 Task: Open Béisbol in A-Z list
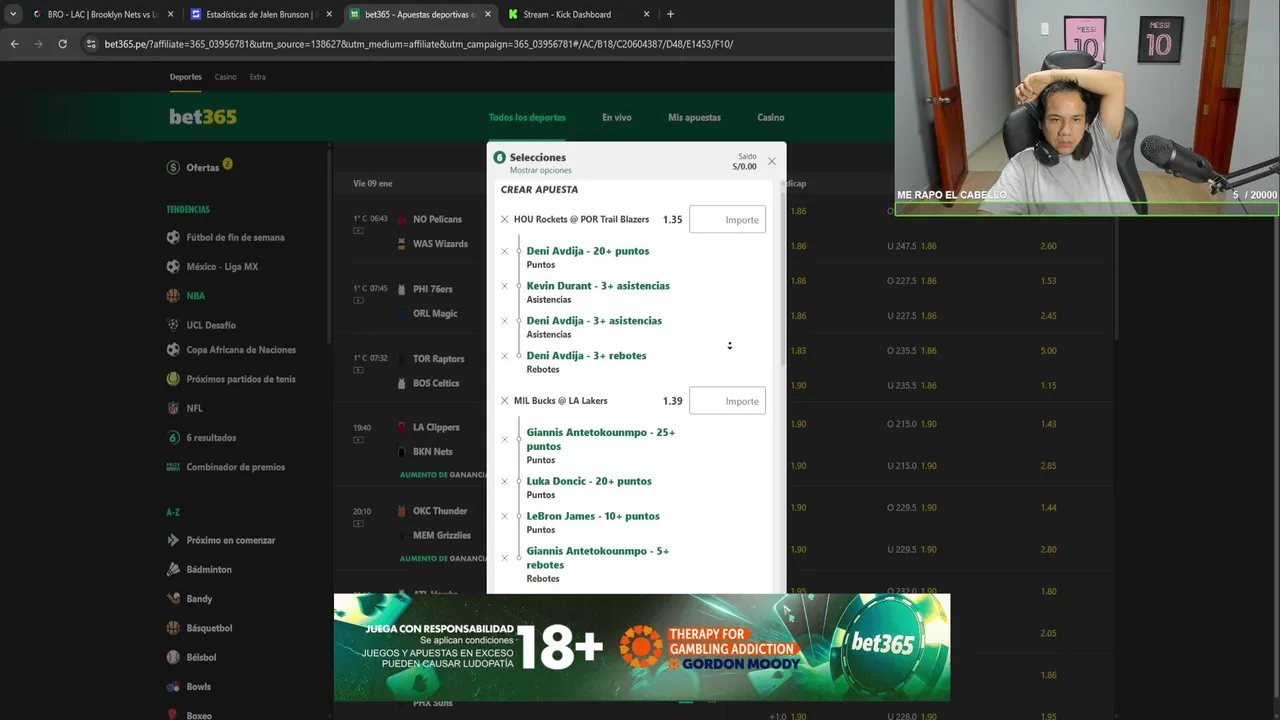[x=201, y=657]
